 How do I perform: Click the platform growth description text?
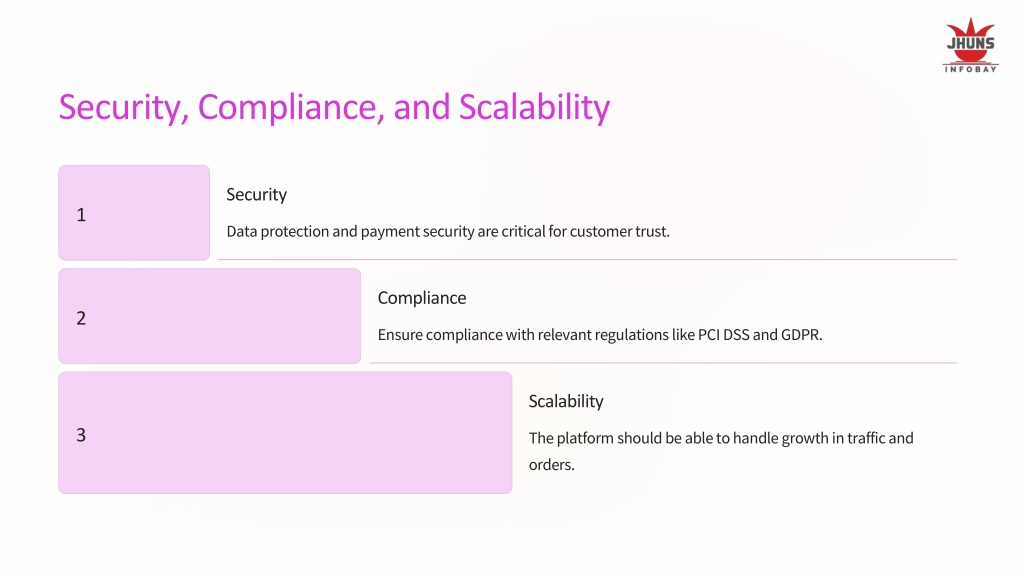[721, 451]
